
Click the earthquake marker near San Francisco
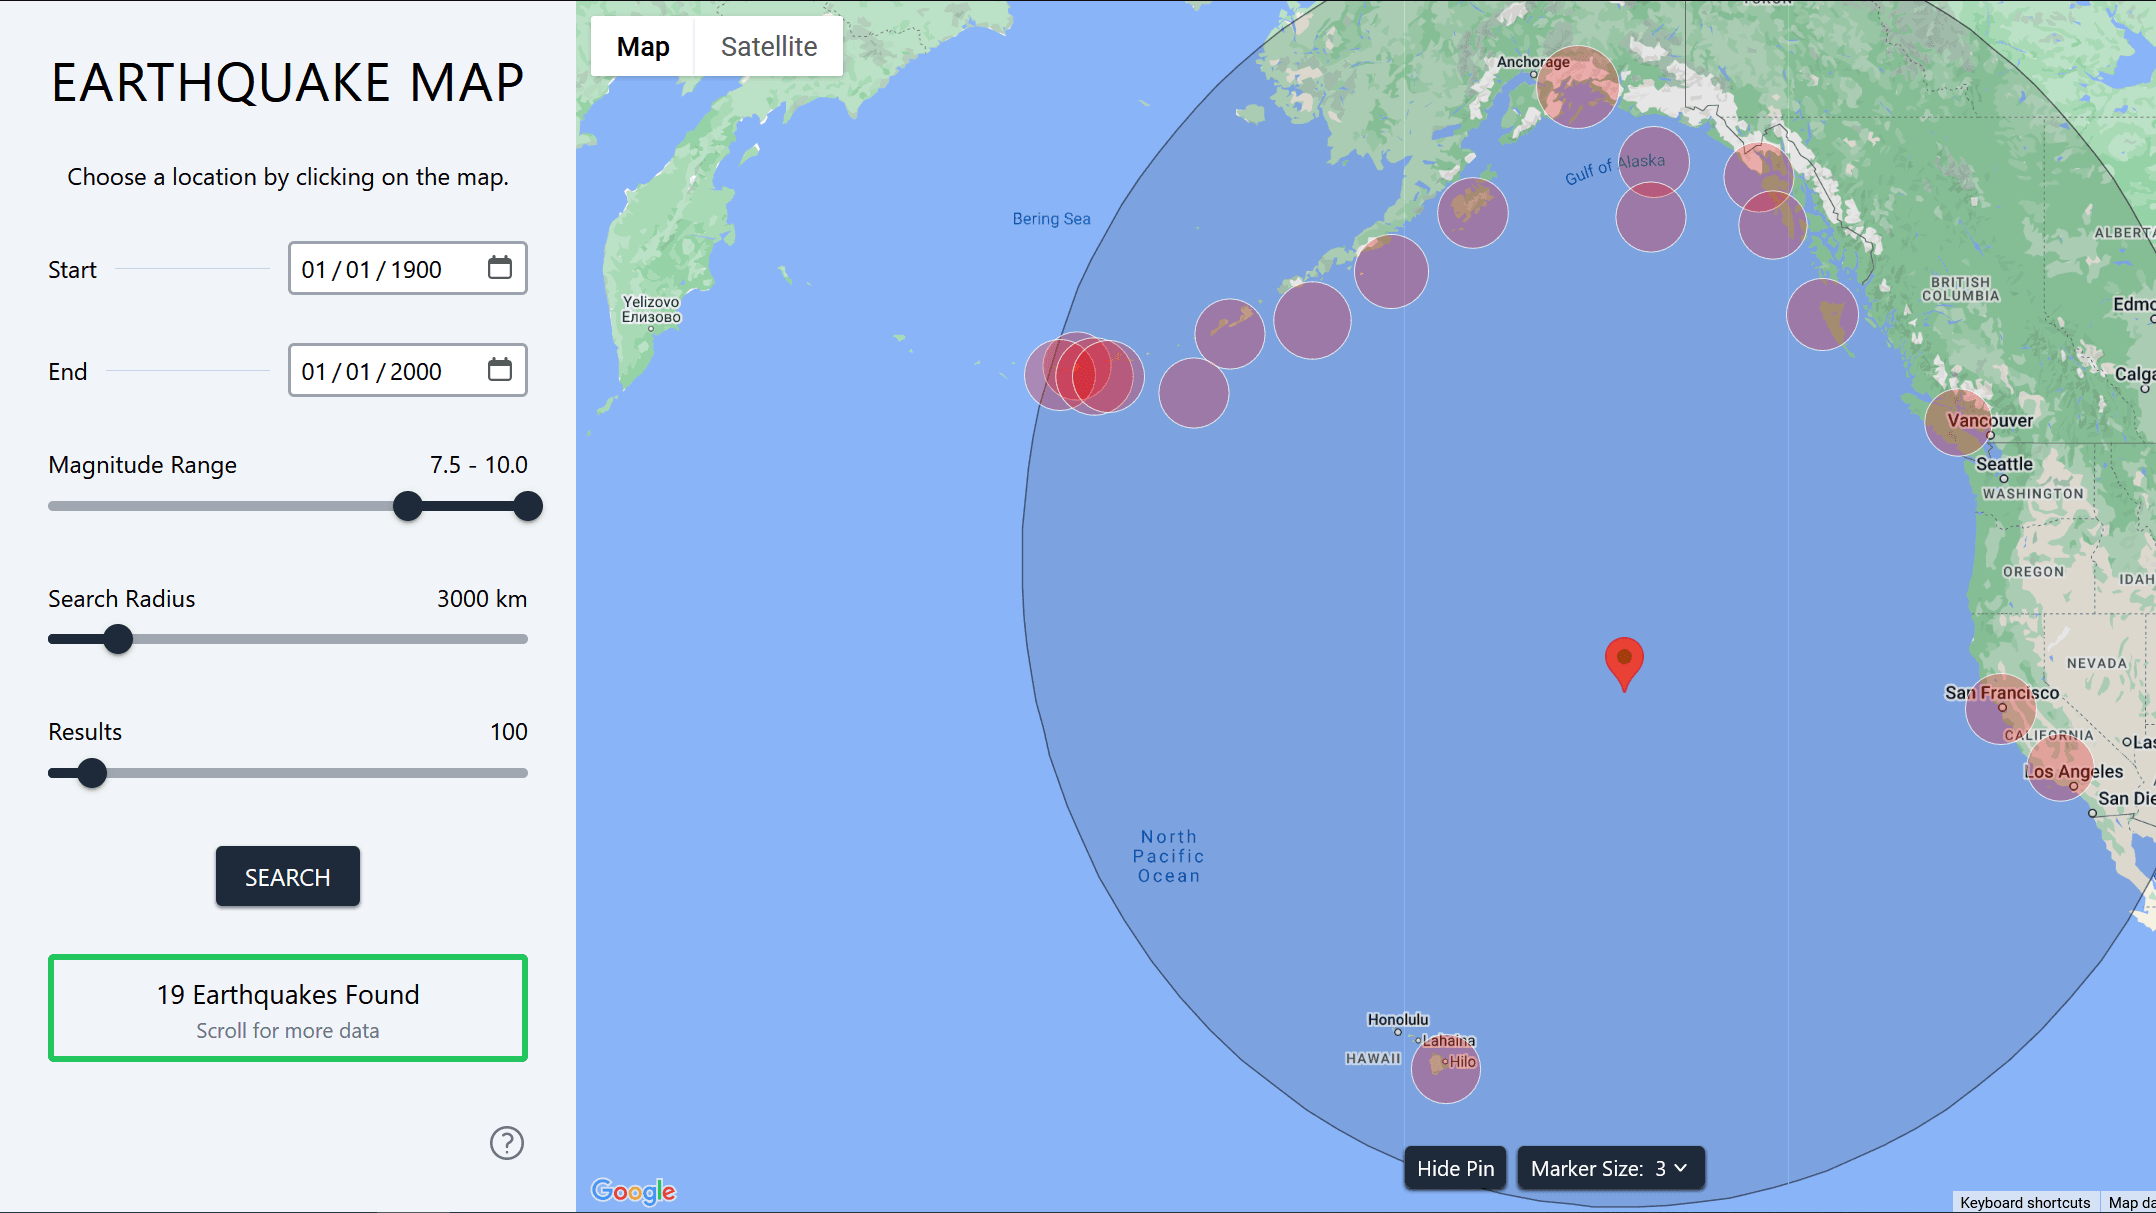(x=2001, y=710)
